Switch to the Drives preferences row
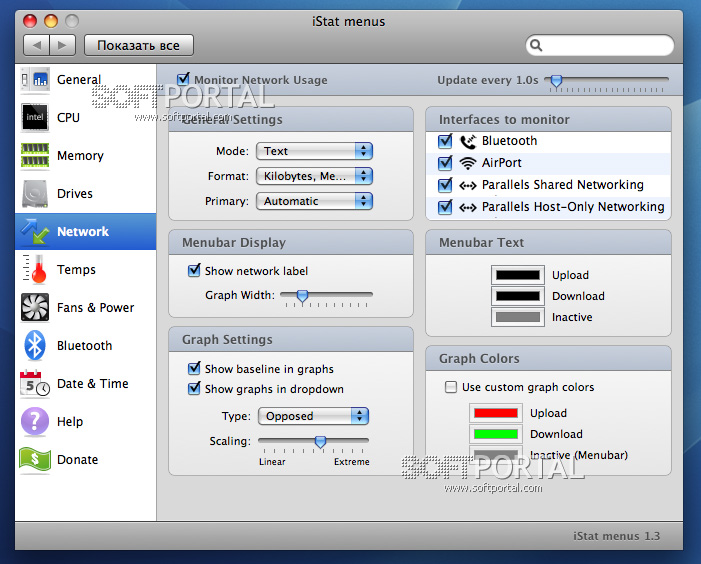The width and height of the screenshot is (701, 564). pos(85,194)
